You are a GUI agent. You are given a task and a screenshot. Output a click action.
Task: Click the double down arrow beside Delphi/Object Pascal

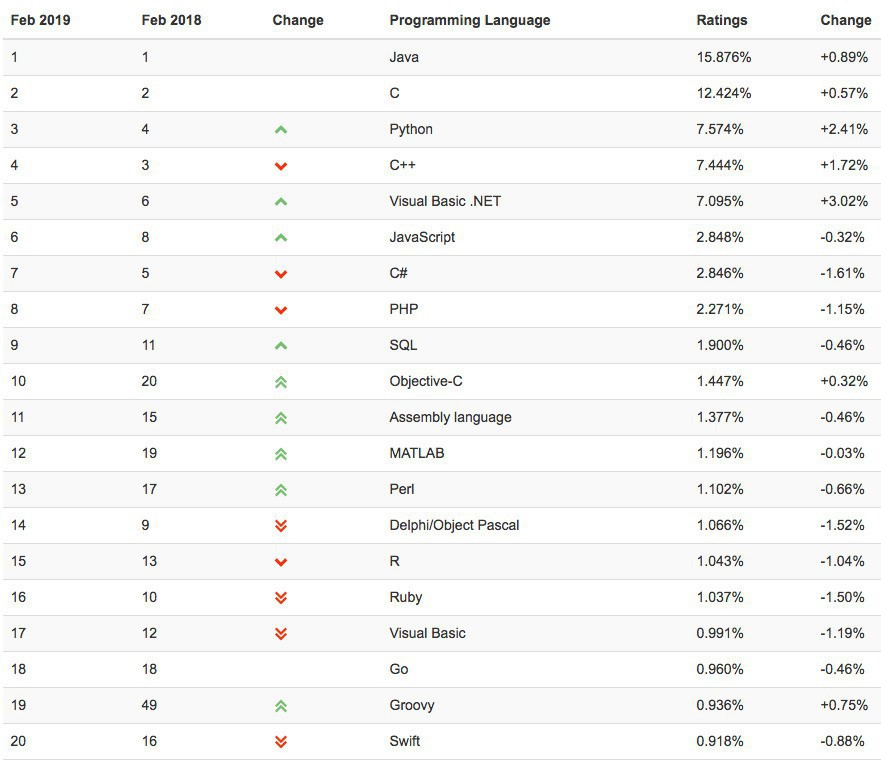pos(281,526)
